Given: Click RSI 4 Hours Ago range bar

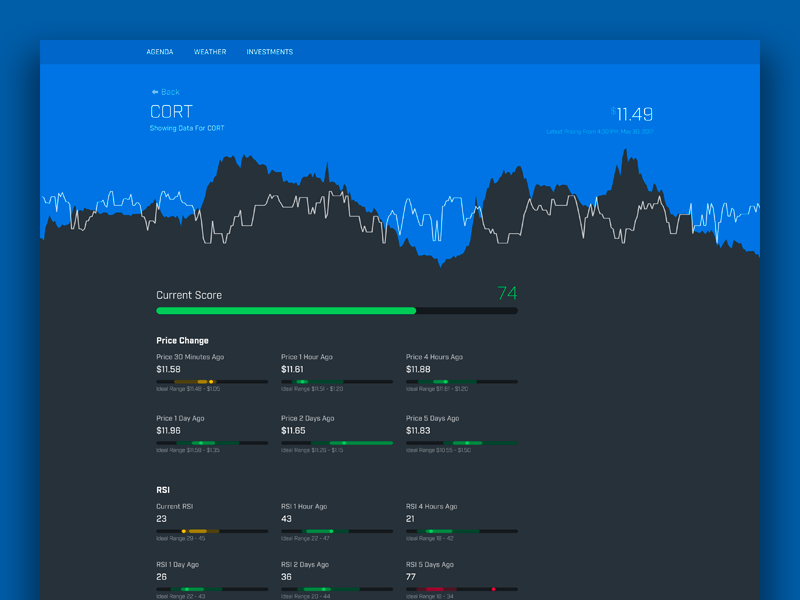Looking at the screenshot, I should [462, 531].
